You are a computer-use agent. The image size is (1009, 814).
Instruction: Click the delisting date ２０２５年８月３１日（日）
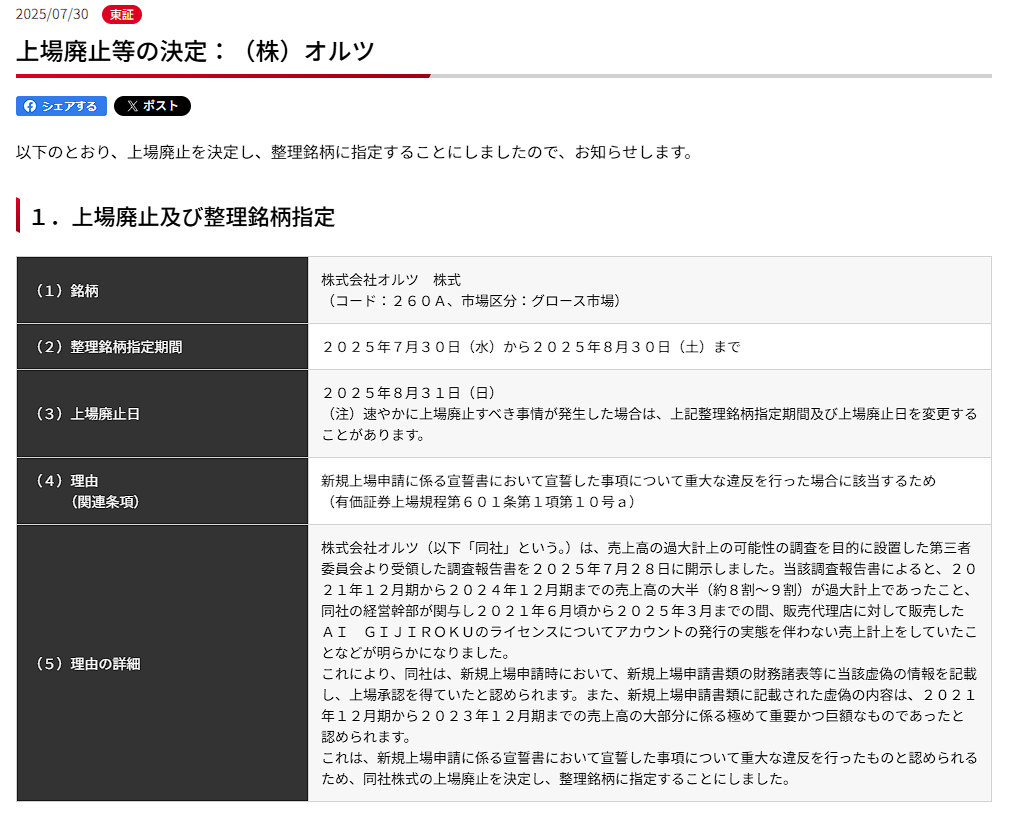pyautogui.click(x=409, y=393)
